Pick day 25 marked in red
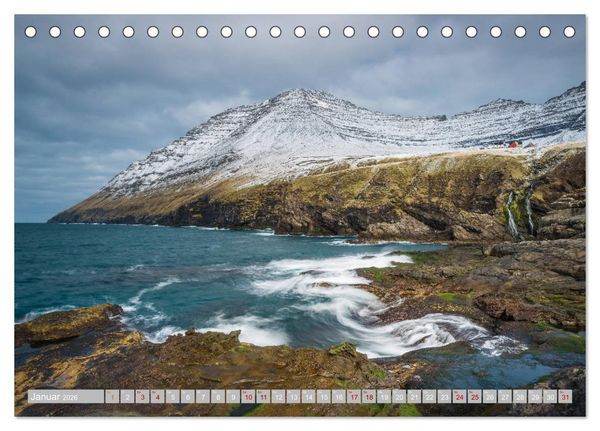 tap(474, 397)
